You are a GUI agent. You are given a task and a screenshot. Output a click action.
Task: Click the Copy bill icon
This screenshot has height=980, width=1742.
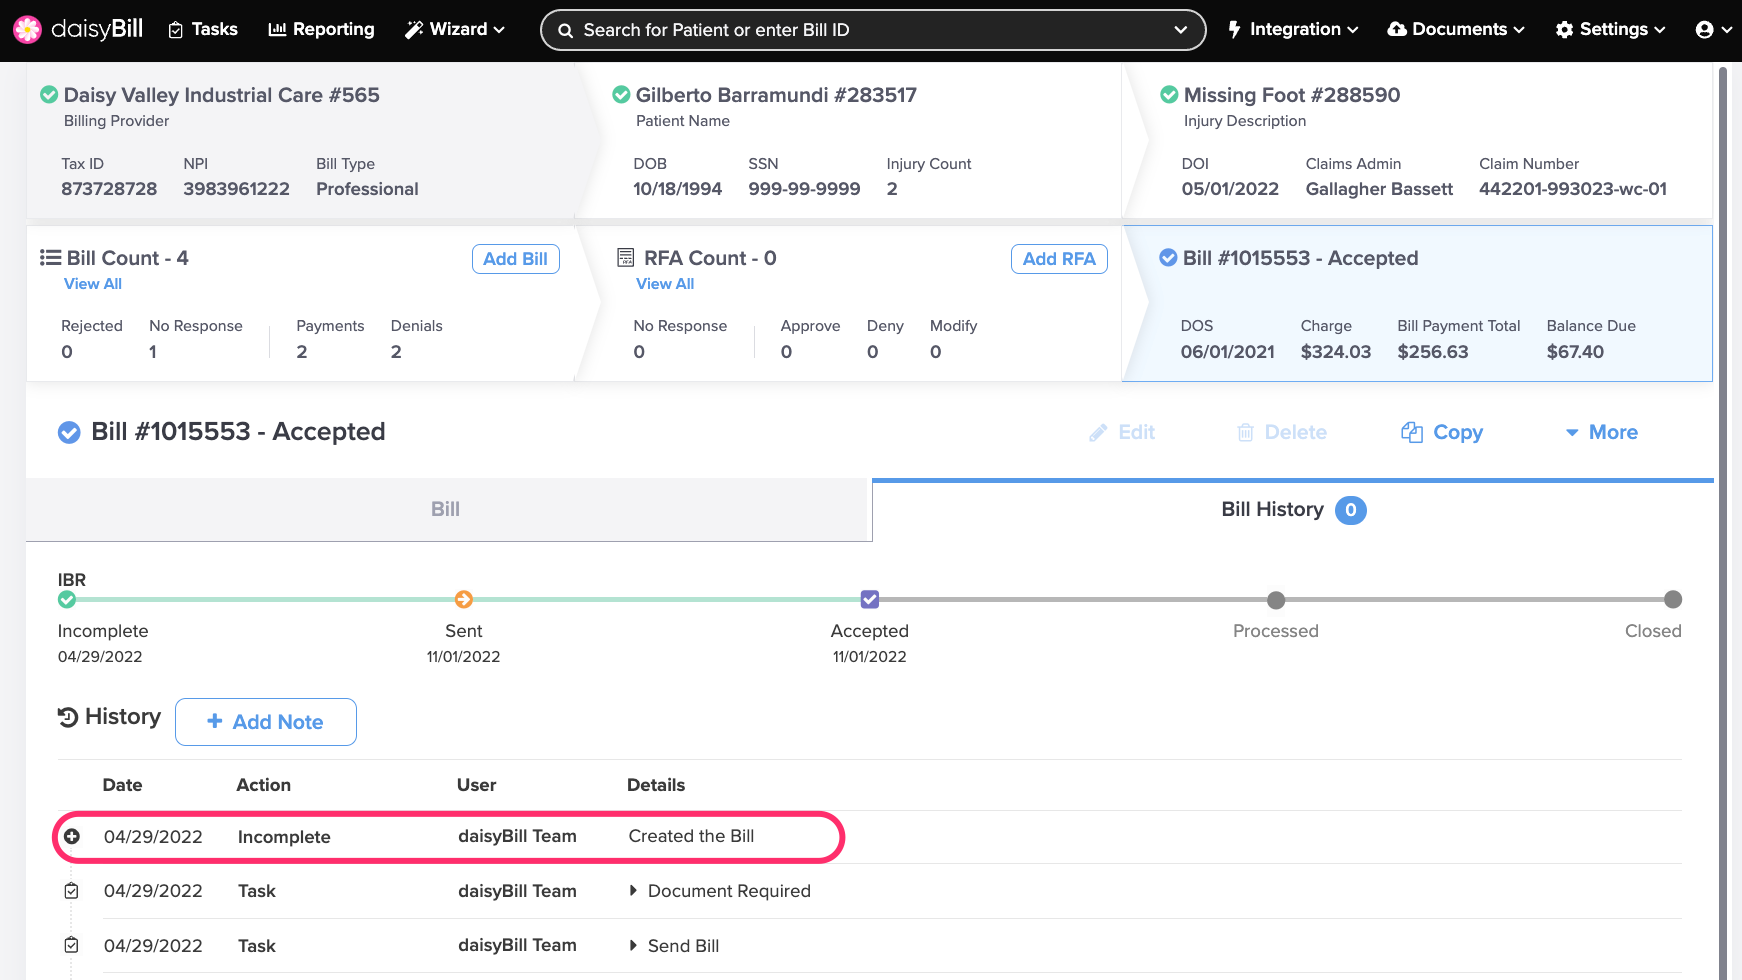click(x=1411, y=432)
